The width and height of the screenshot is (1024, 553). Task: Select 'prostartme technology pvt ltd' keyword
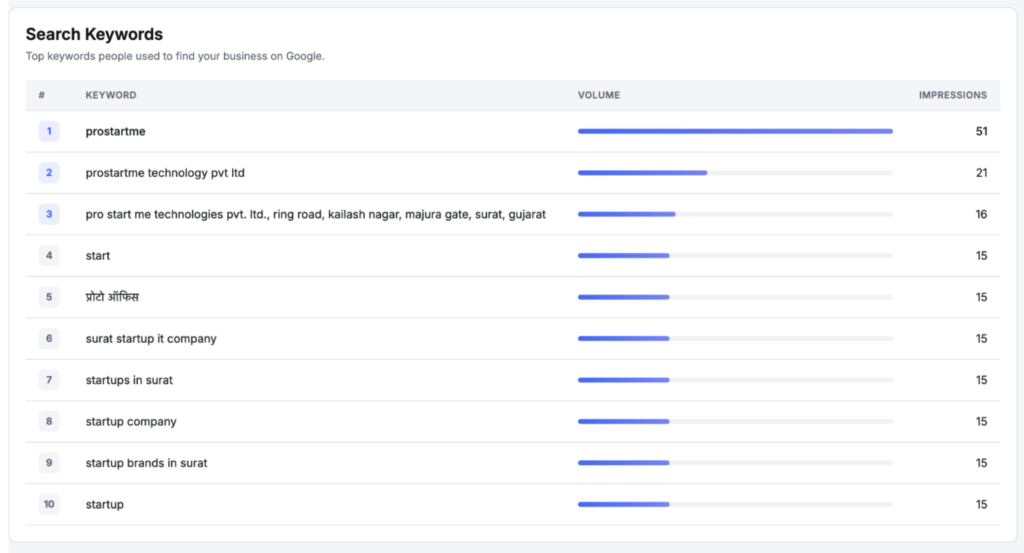point(165,173)
